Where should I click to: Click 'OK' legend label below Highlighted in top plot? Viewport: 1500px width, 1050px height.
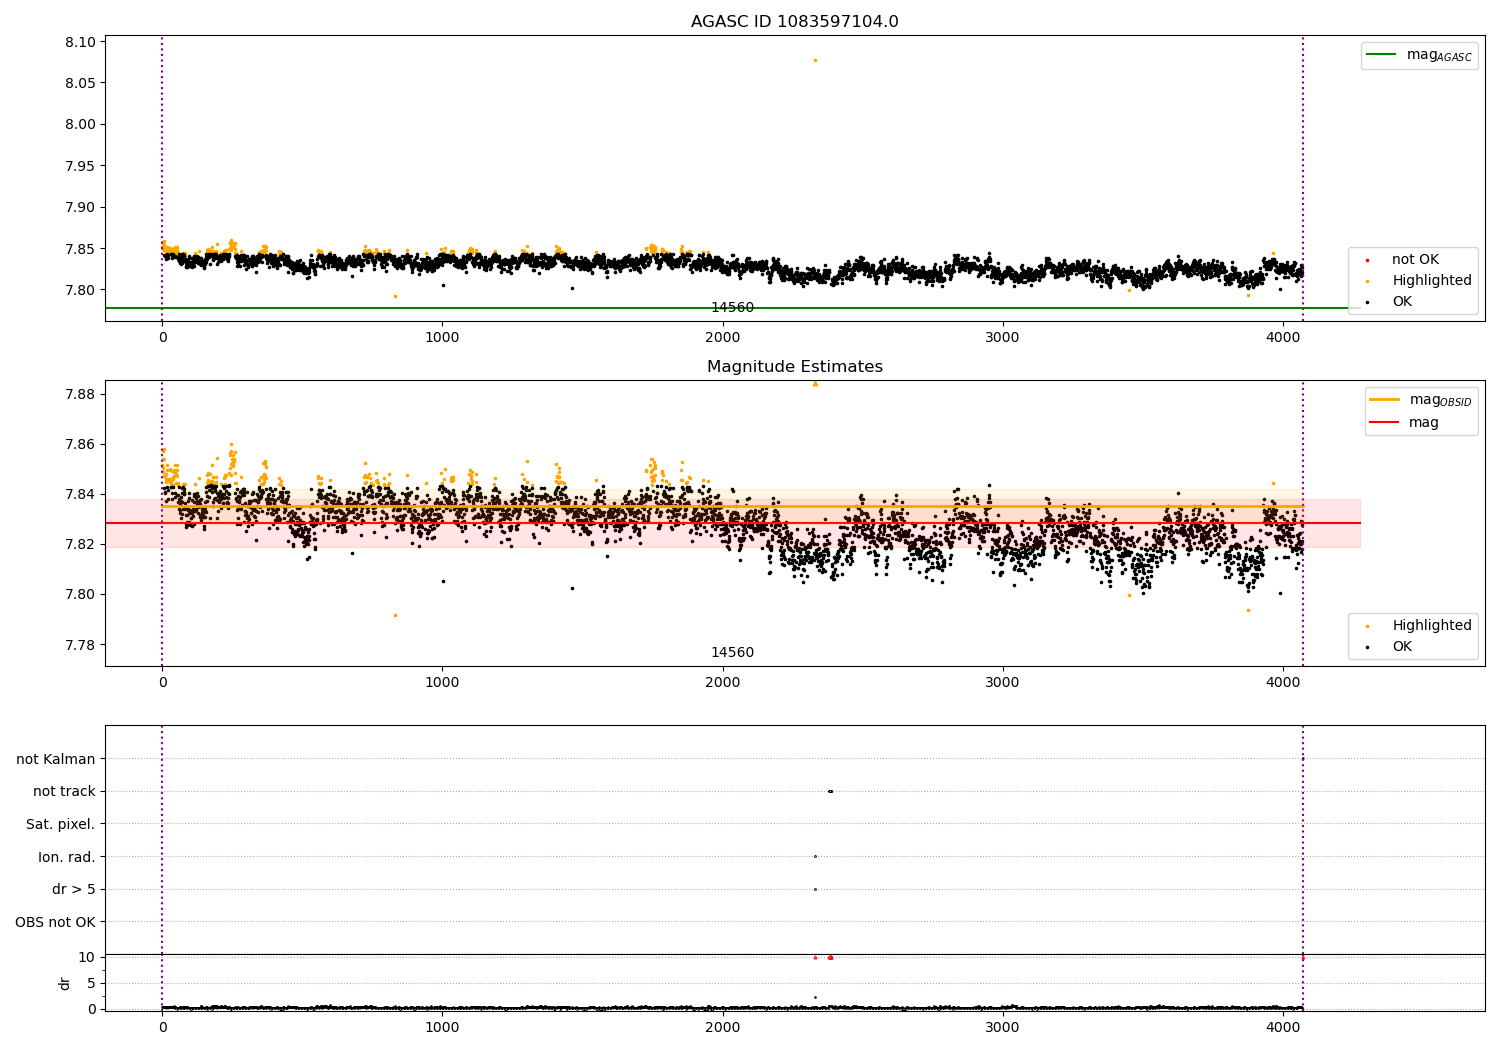(1402, 301)
